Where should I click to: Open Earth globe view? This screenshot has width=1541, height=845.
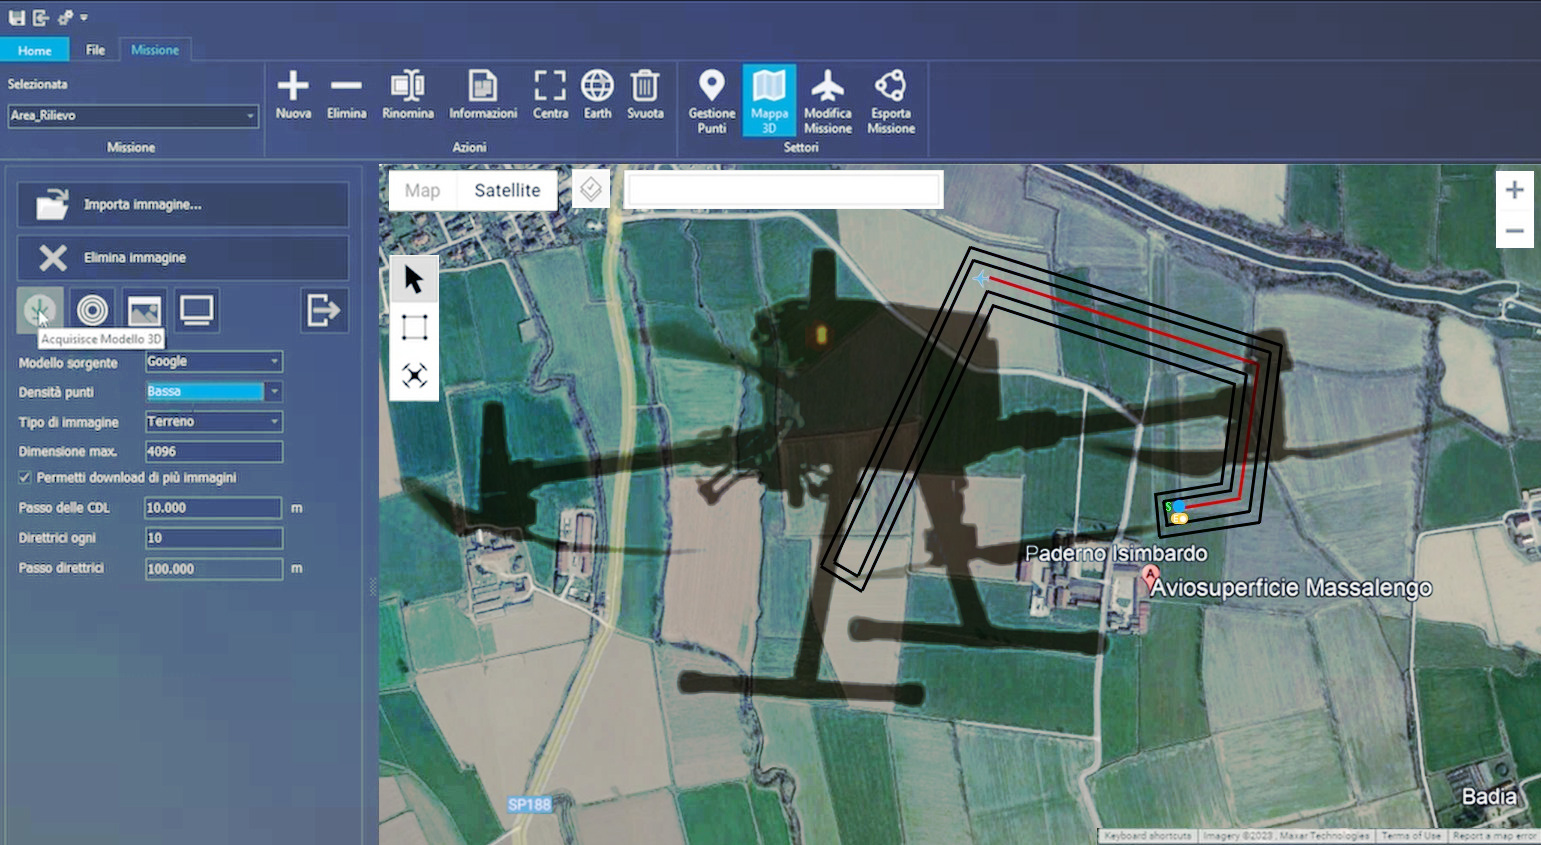pos(597,87)
